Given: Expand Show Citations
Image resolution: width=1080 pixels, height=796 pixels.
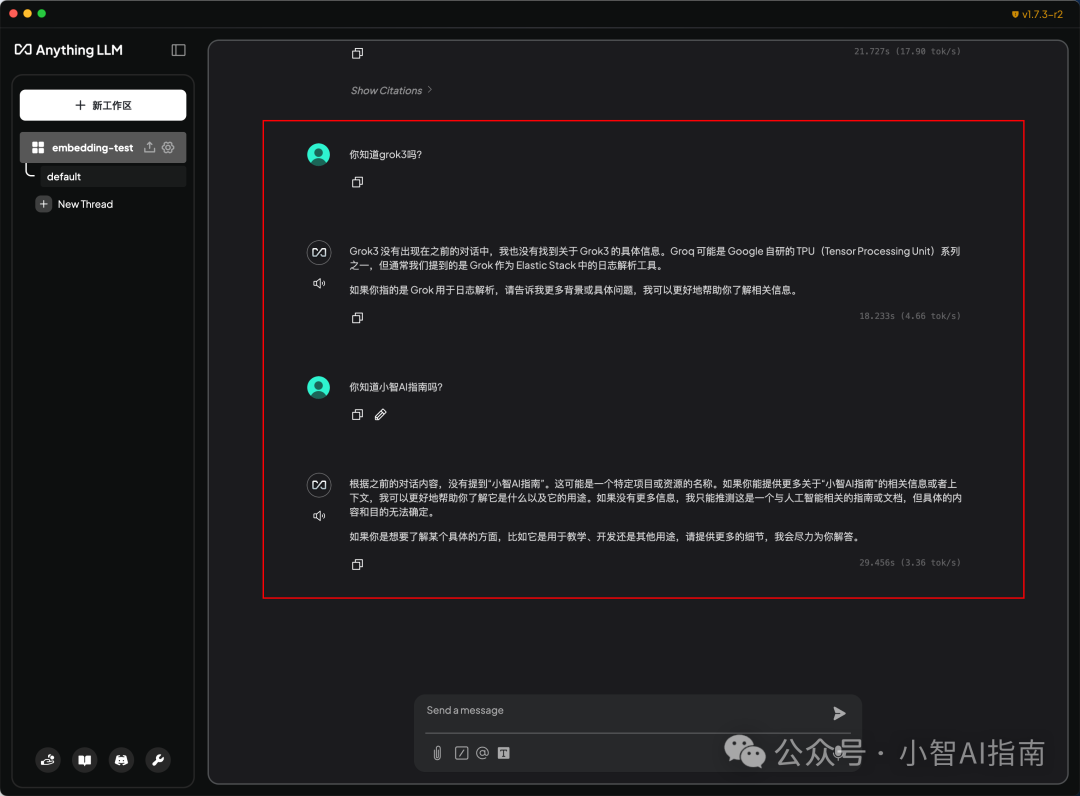Looking at the screenshot, I should 391,90.
